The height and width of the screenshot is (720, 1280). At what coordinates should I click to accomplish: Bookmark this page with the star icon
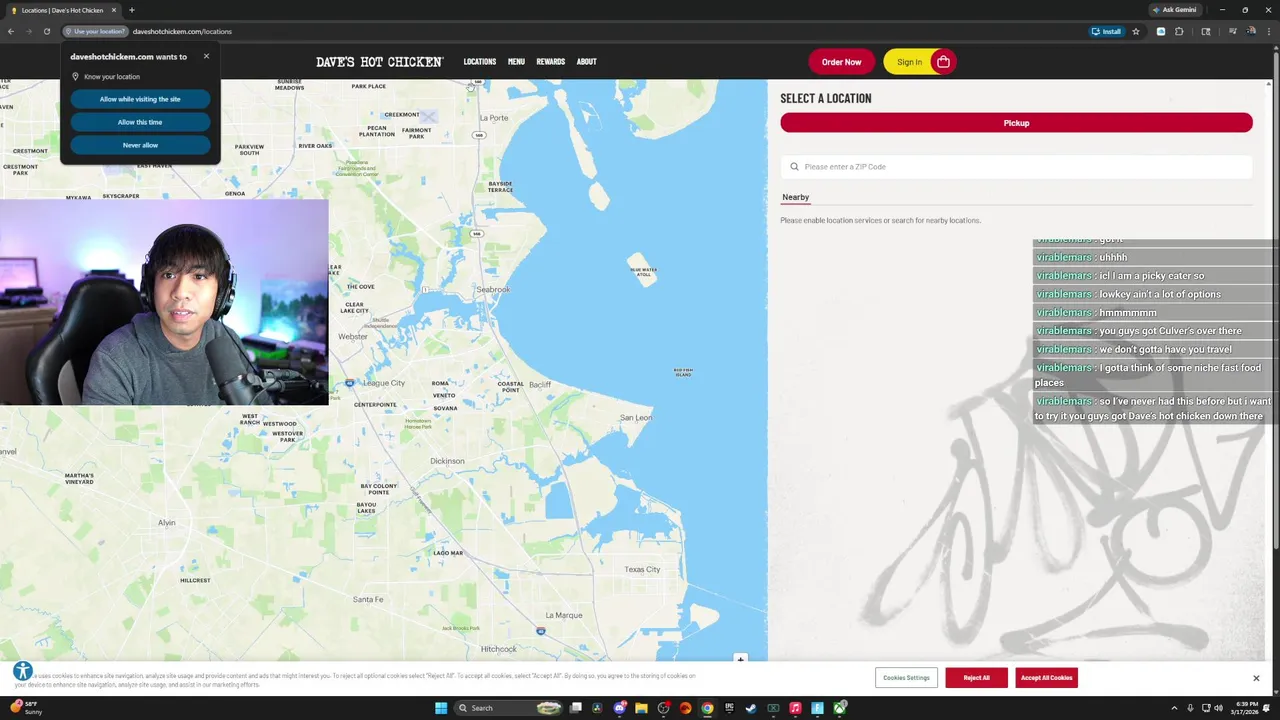[x=1135, y=31]
